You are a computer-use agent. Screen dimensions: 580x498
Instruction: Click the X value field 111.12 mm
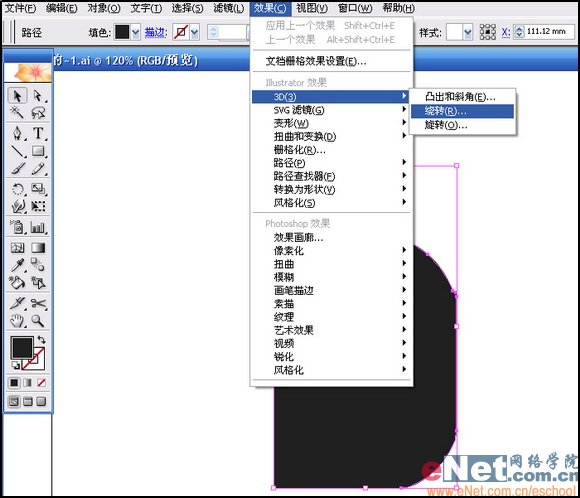pos(549,32)
